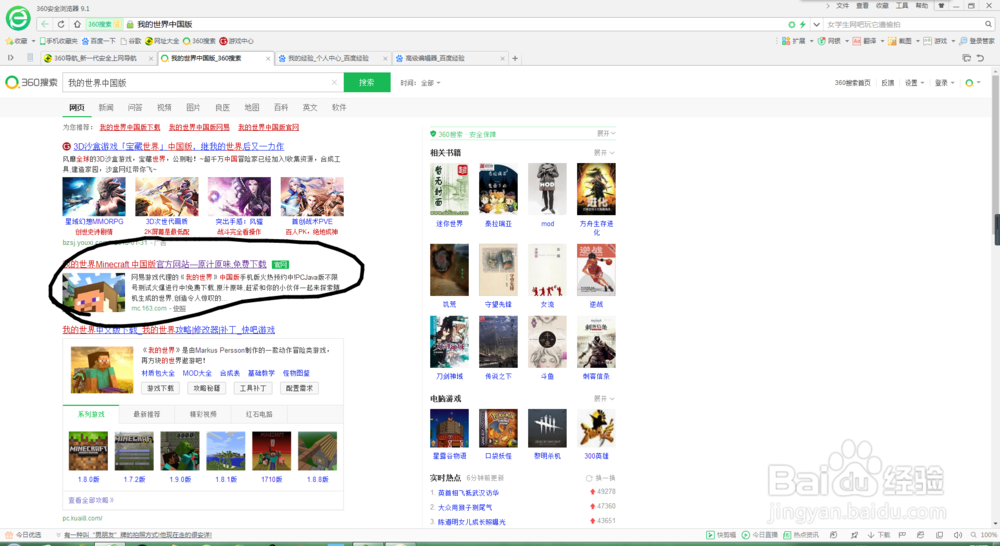
Task: Click the 攻略秘籍 button
Action: point(207,388)
